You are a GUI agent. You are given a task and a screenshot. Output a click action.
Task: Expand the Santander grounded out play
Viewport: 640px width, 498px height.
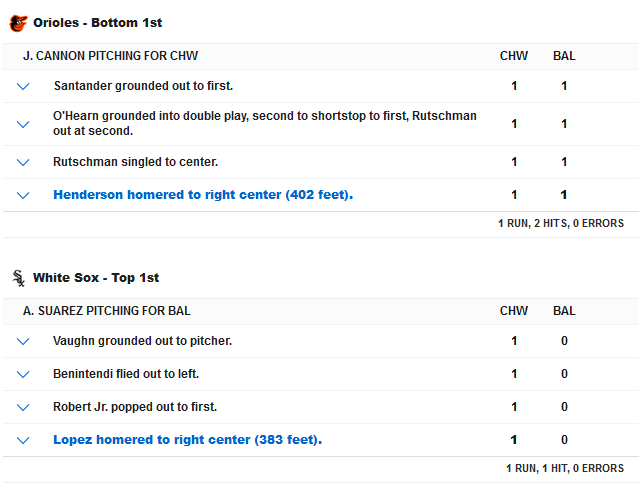click(23, 86)
